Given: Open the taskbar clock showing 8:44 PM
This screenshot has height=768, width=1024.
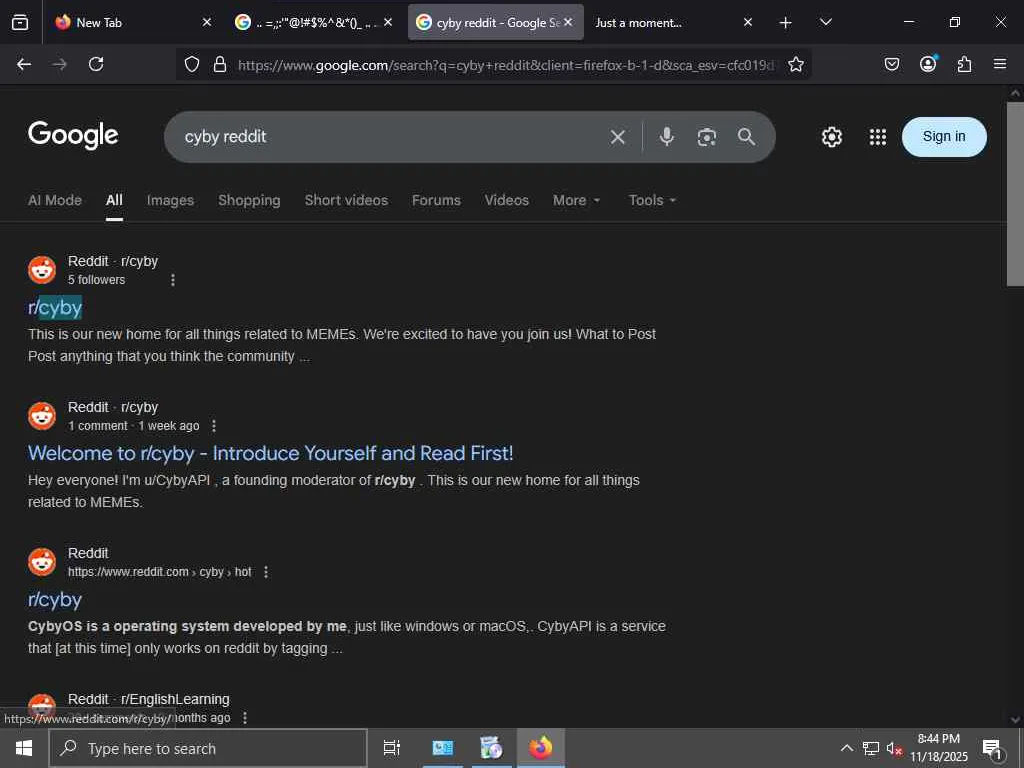Looking at the screenshot, I should click(938, 748).
